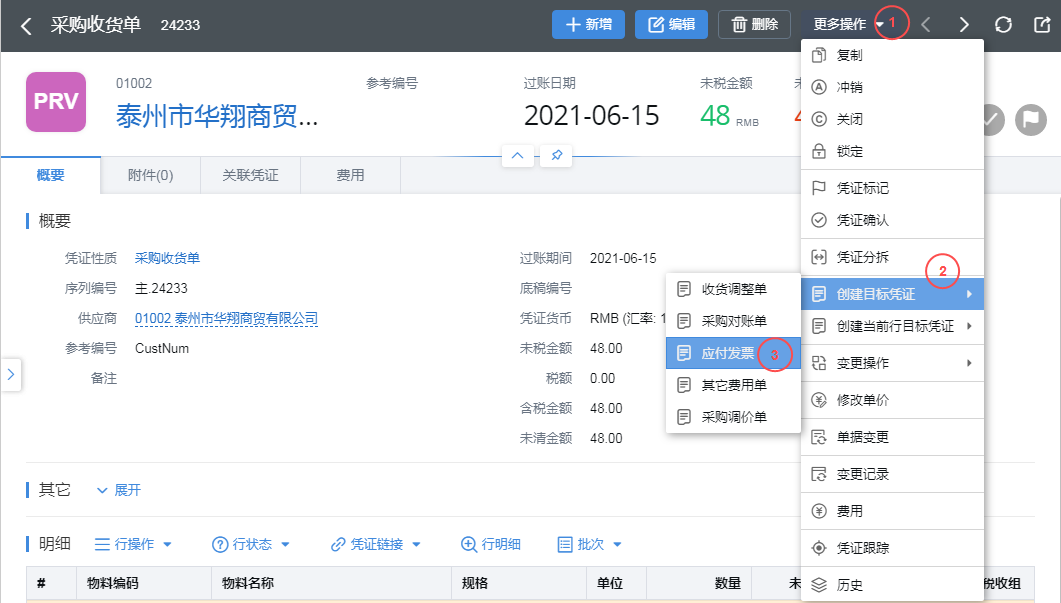The image size is (1061, 603).
Task: Click the gray flag circle icon
Action: [1031, 119]
